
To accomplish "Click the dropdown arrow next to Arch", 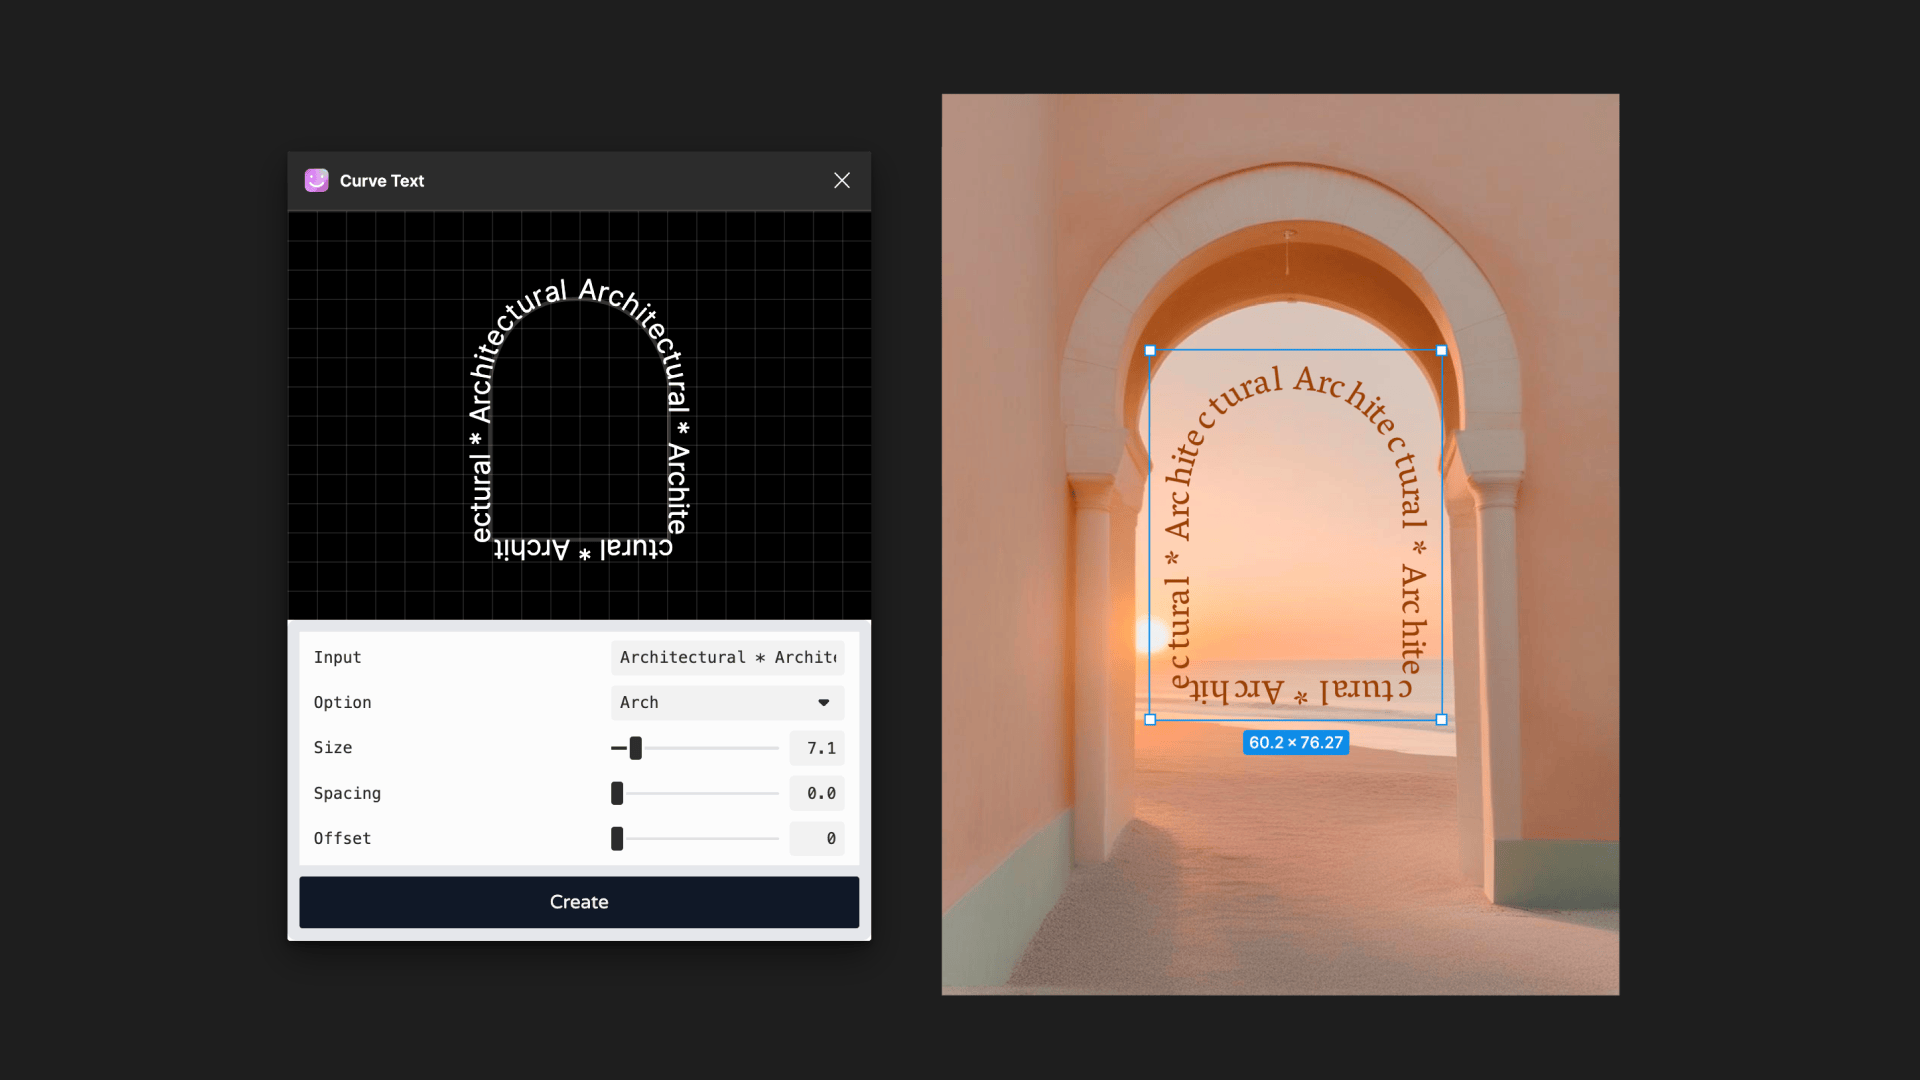I will [x=824, y=702].
